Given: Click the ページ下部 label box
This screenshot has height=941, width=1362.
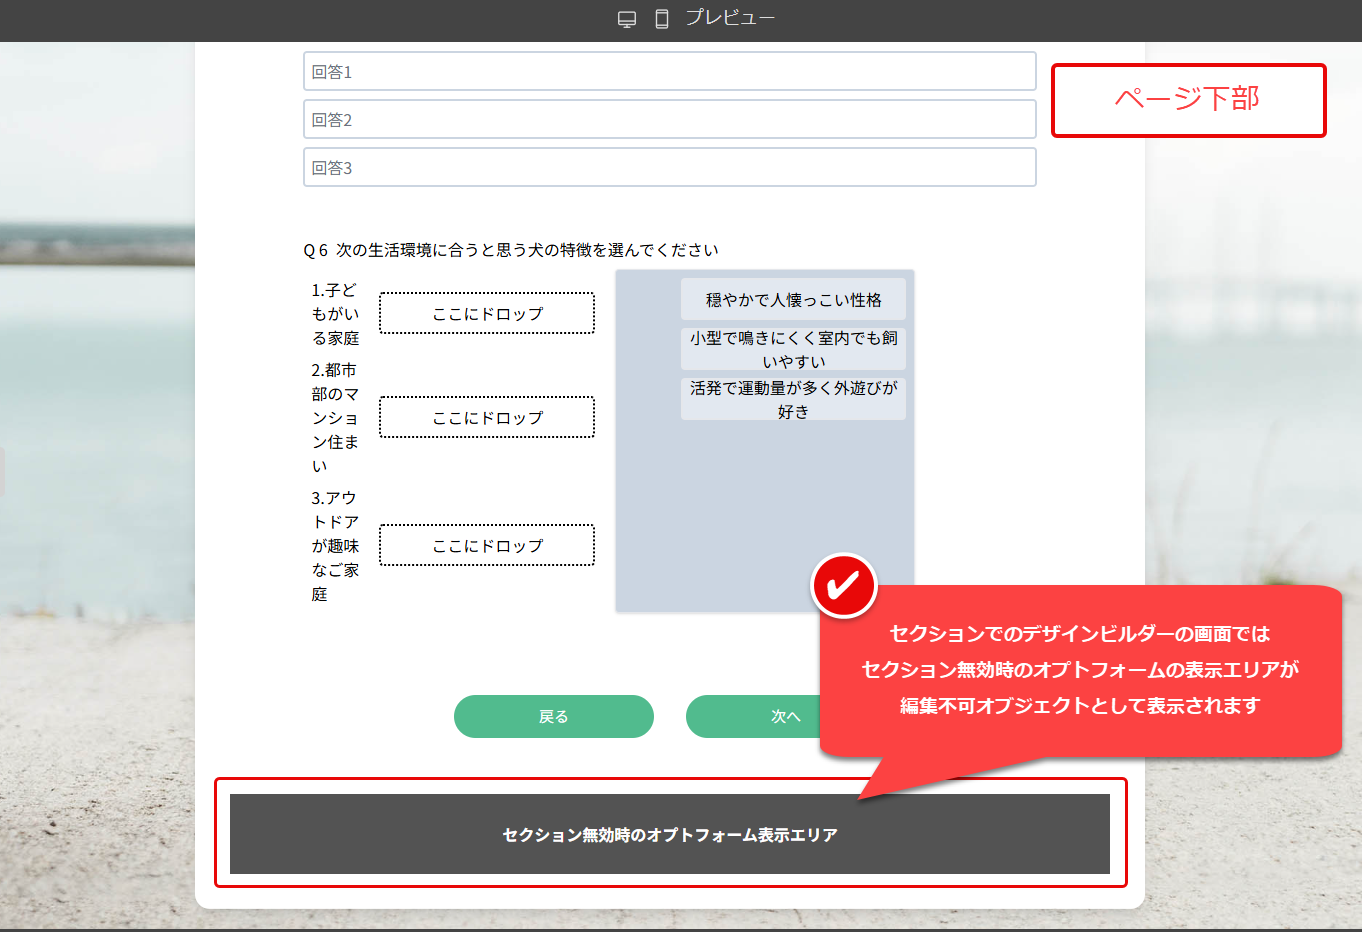Looking at the screenshot, I should pos(1188,99).
